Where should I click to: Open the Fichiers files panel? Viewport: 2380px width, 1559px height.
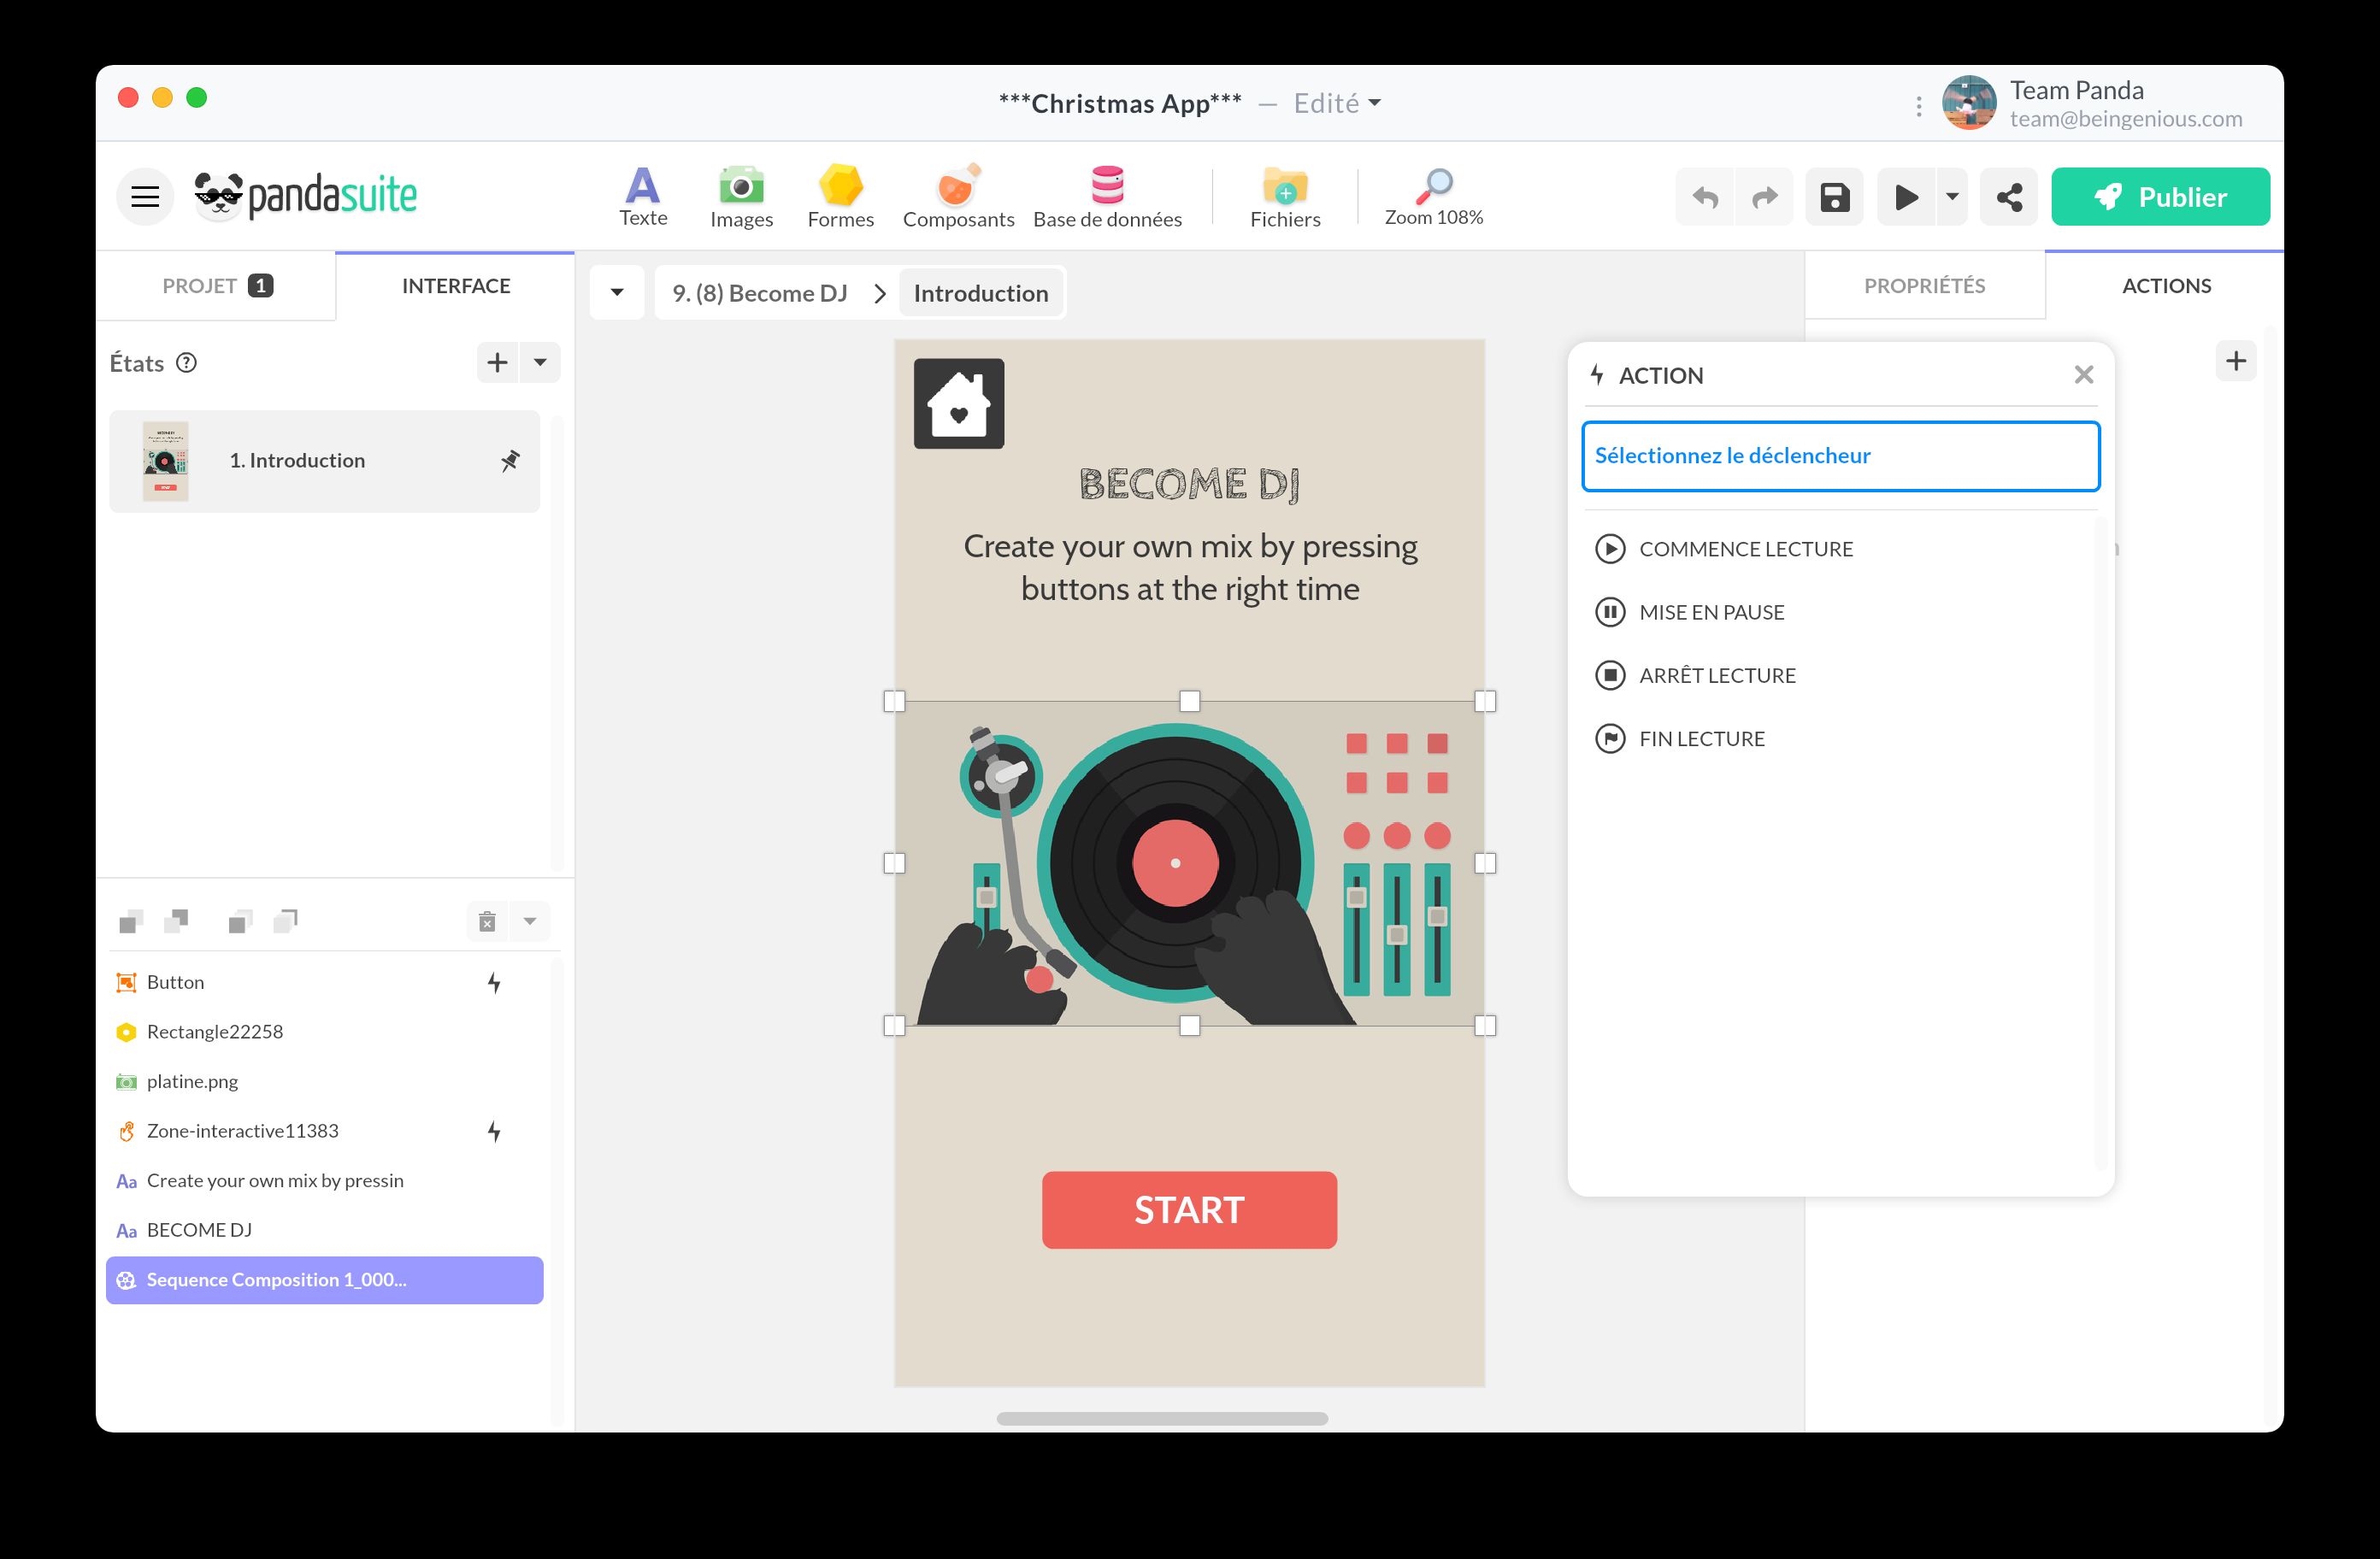click(x=1284, y=197)
